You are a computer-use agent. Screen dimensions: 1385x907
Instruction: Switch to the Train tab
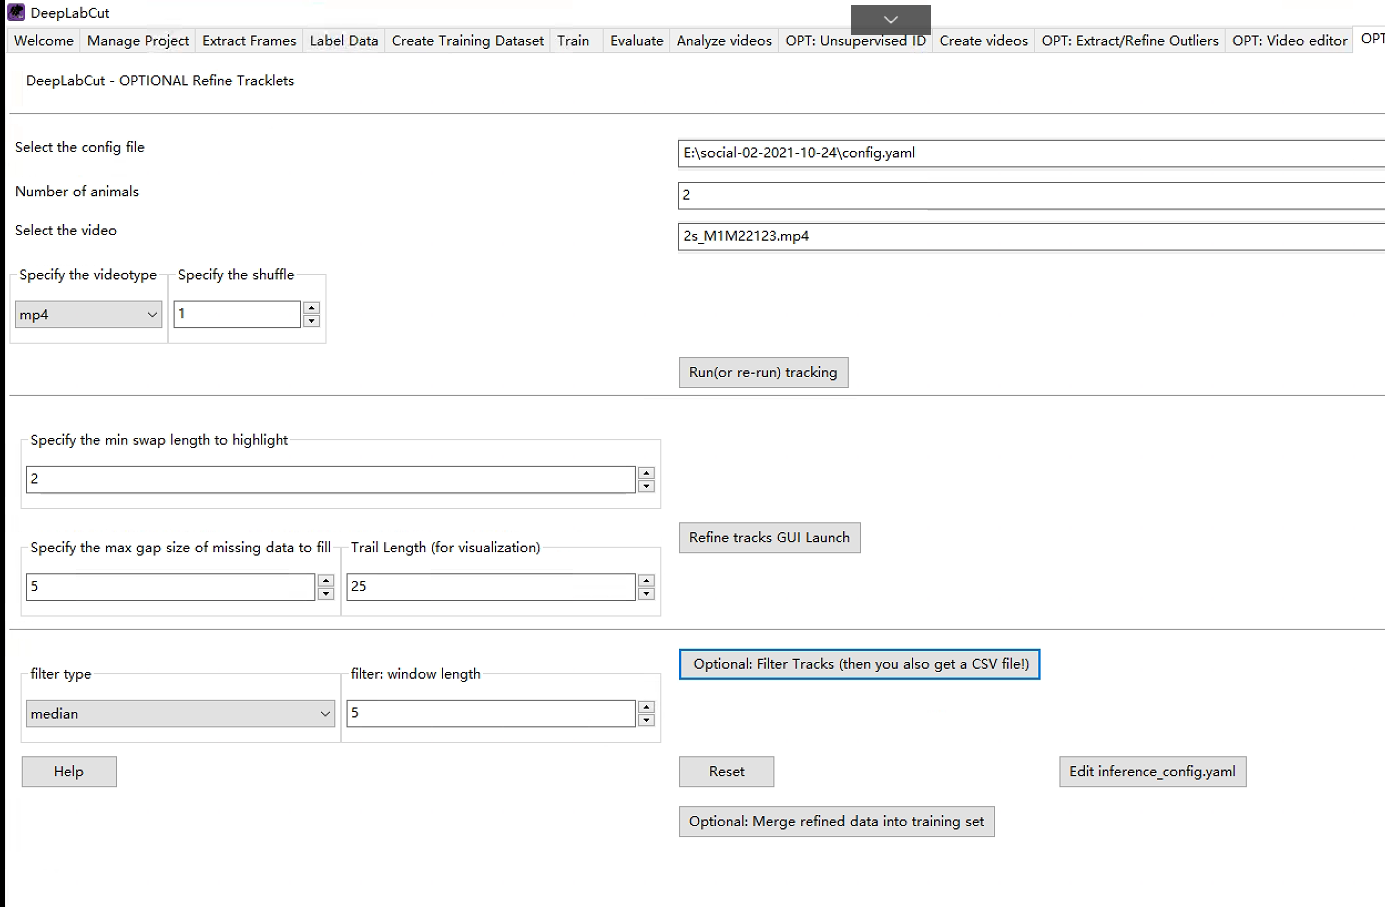coord(573,40)
